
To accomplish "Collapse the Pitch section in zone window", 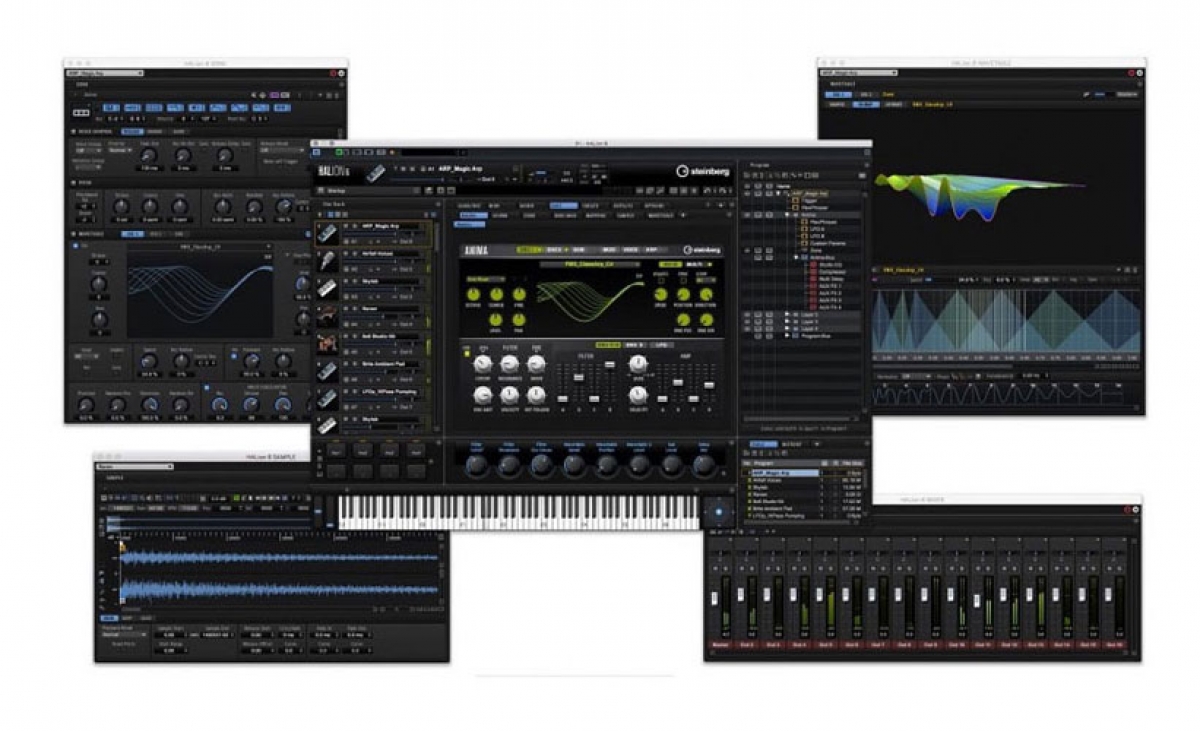I will (72, 183).
